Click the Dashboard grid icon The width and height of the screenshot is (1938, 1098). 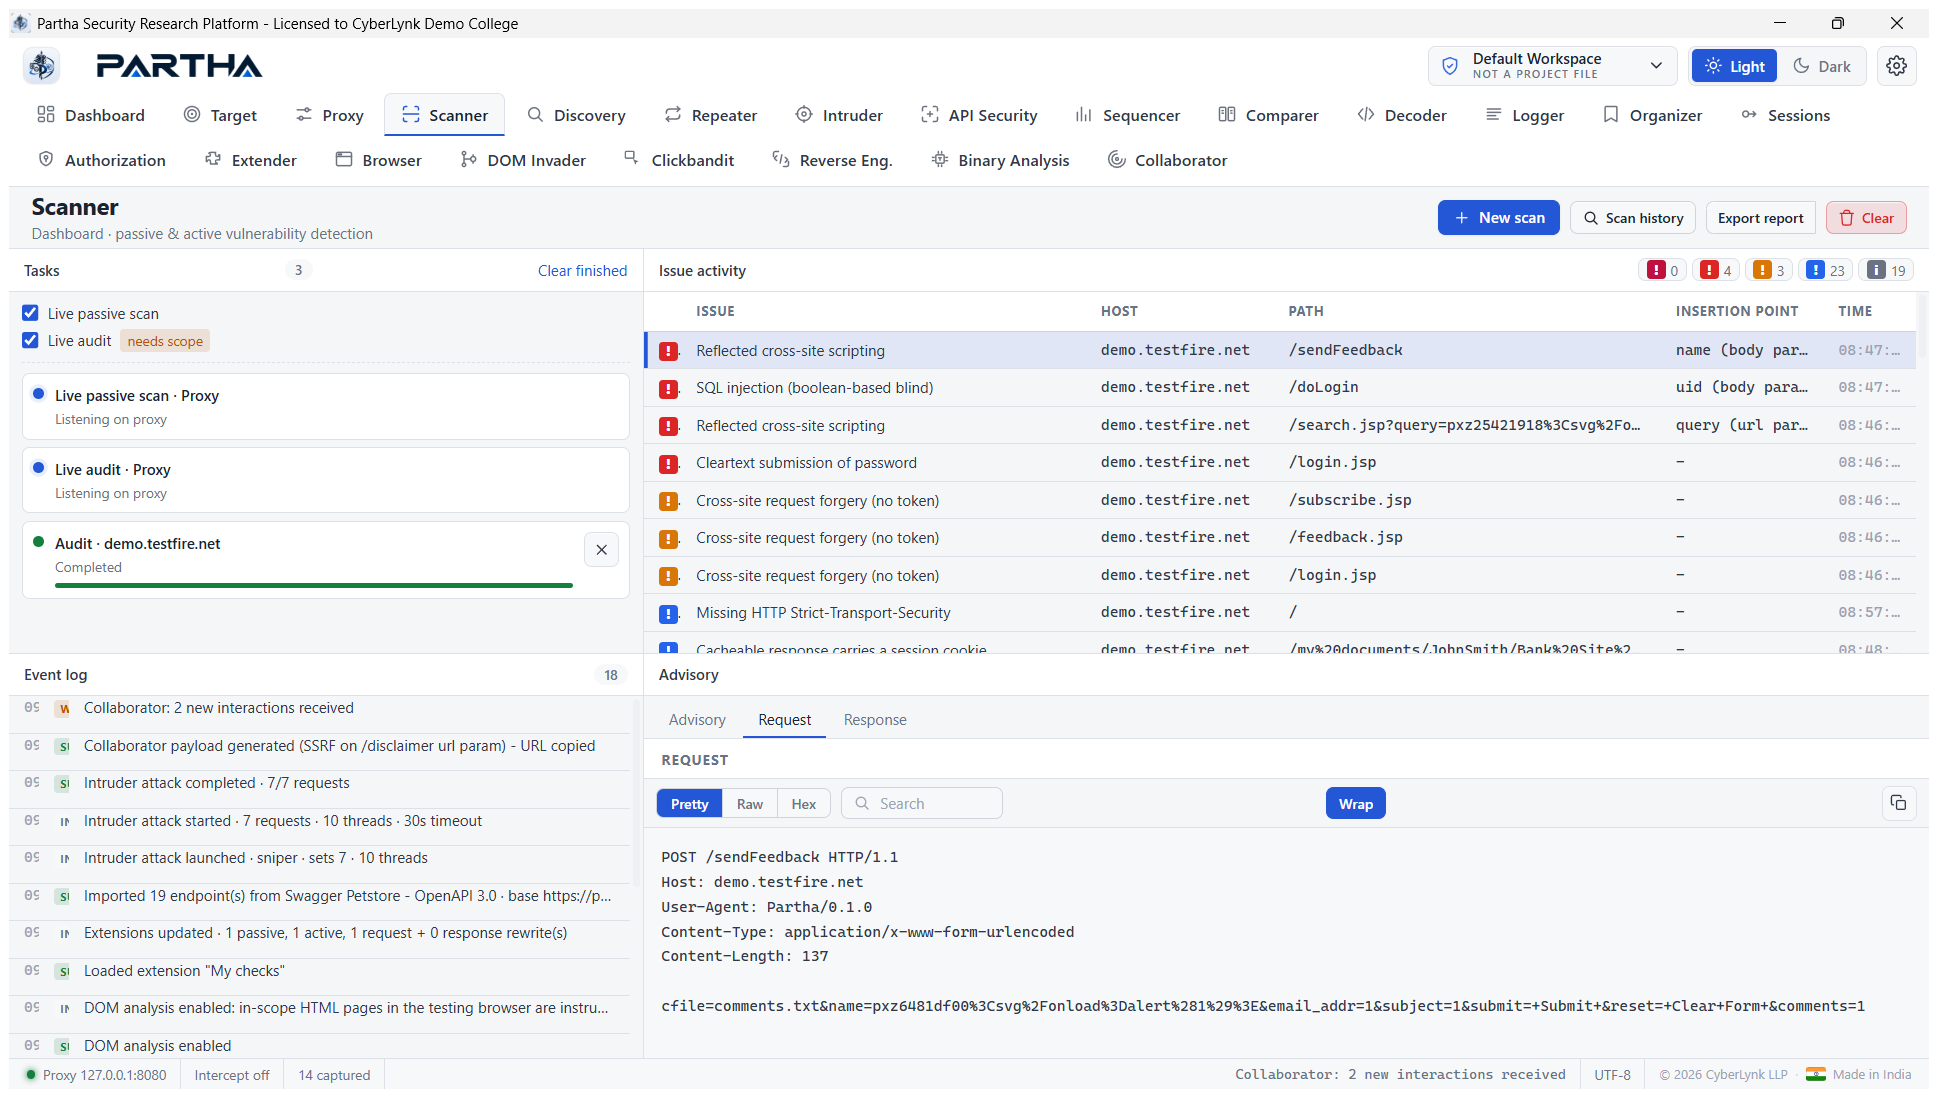click(46, 115)
